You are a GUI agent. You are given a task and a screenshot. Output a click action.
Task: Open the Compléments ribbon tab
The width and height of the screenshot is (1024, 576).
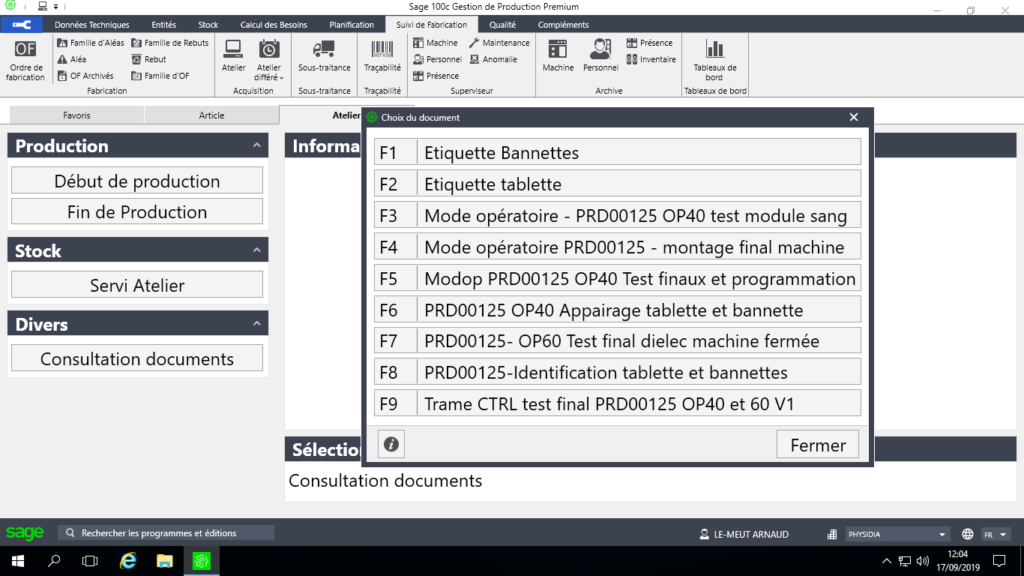pos(563,25)
